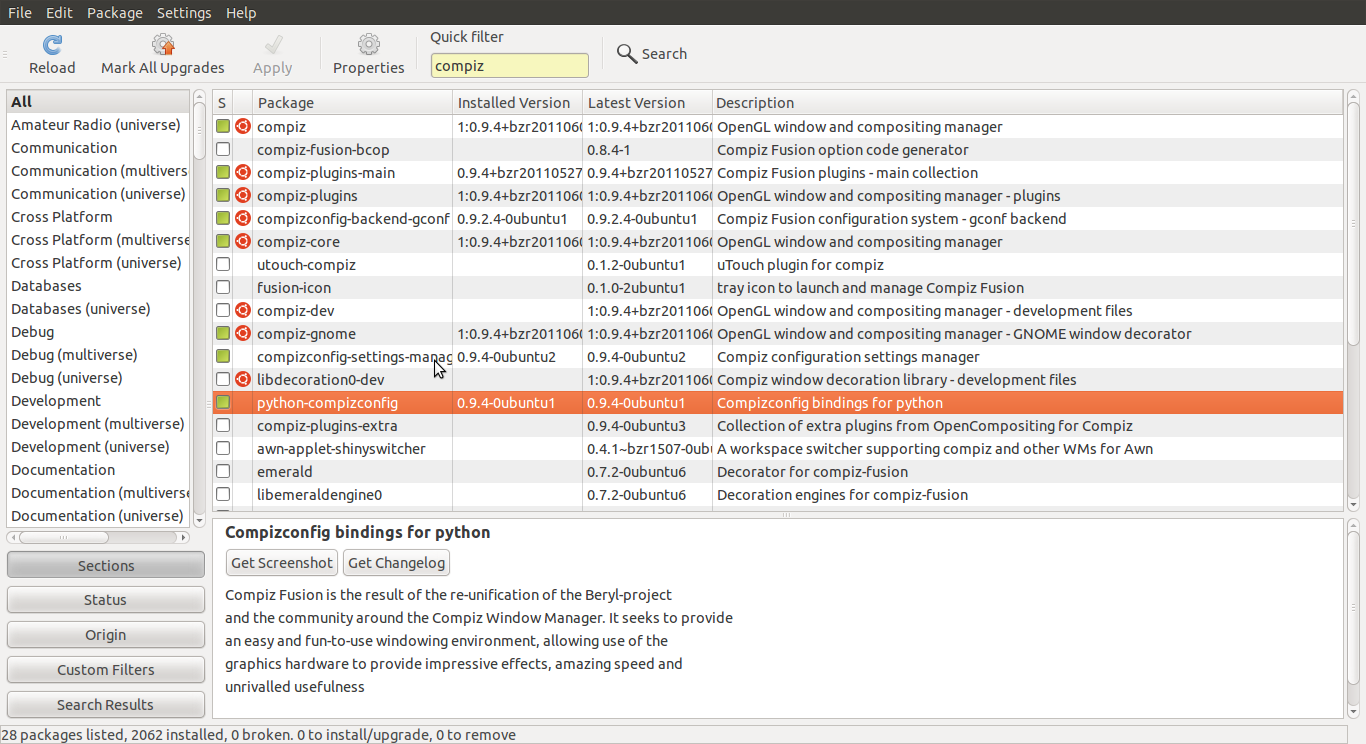Open the Package menu
This screenshot has width=1366, height=744.
pyautogui.click(x=115, y=13)
